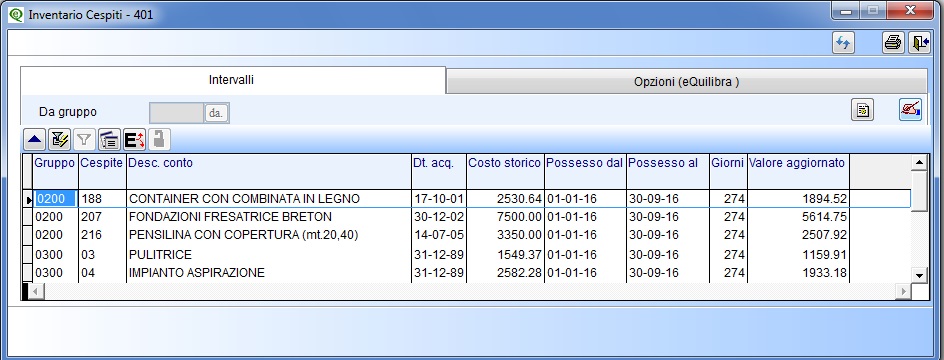This screenshot has height=360, width=944.
Task: Click acquisition date 14-07-05
Action: [439, 235]
